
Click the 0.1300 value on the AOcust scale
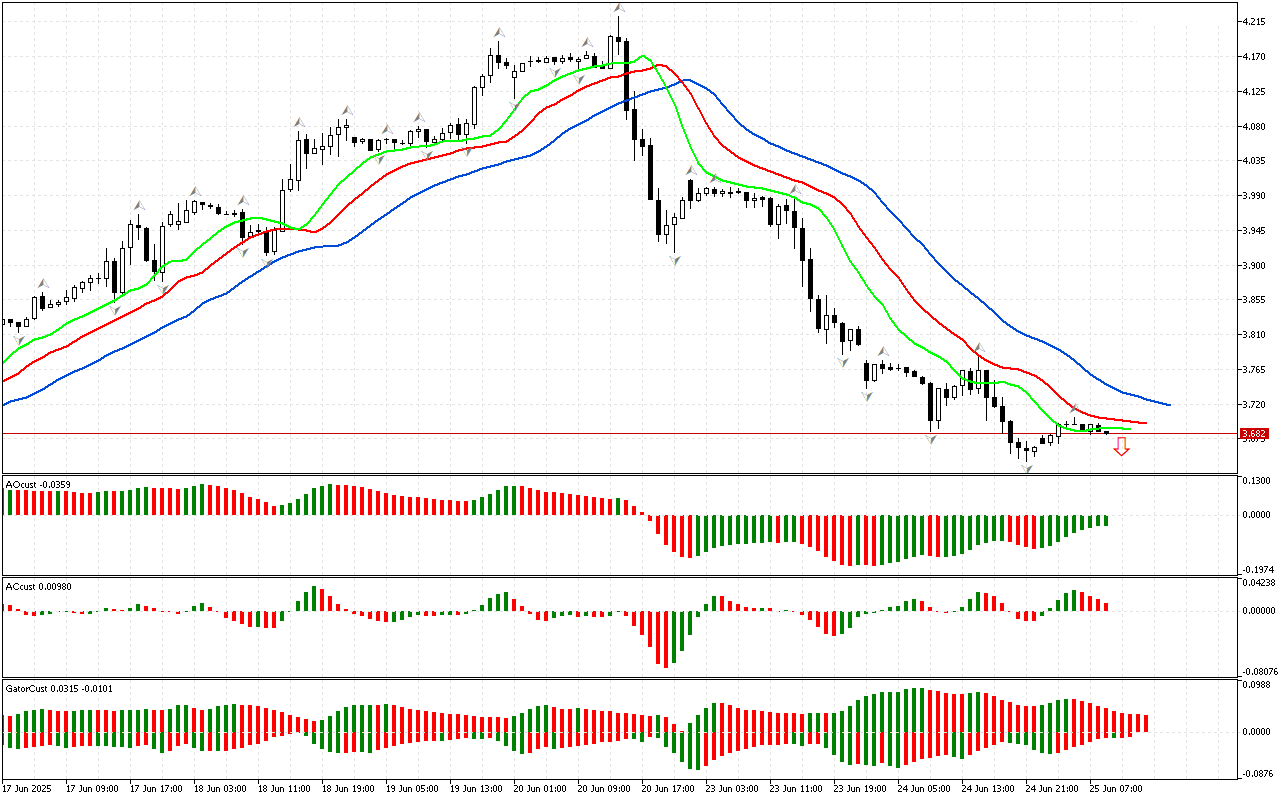(x=1254, y=482)
